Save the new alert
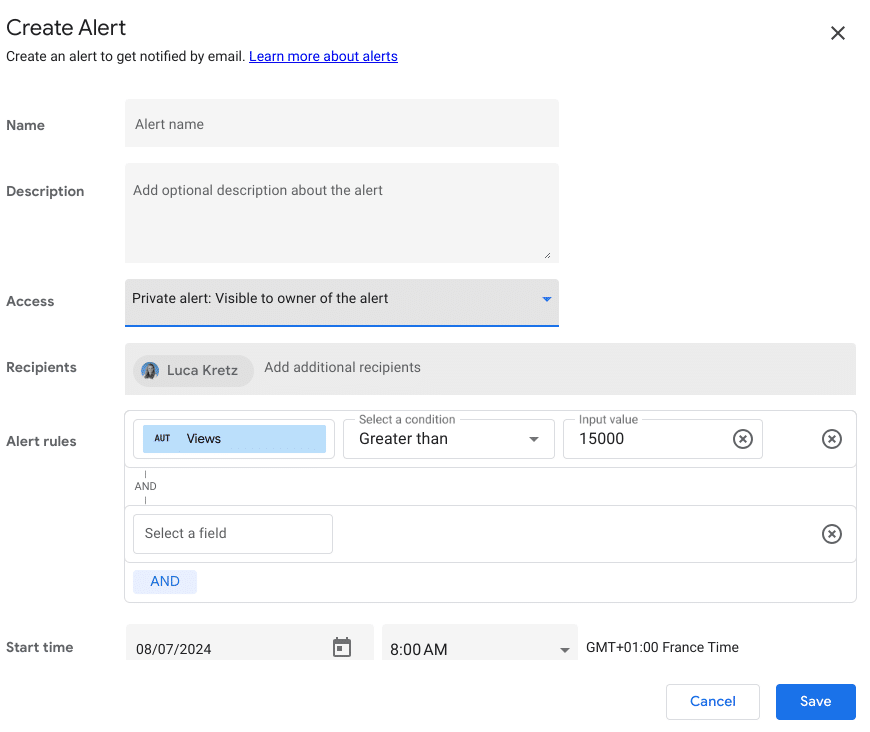Viewport: 870px width, 732px height. pos(815,701)
